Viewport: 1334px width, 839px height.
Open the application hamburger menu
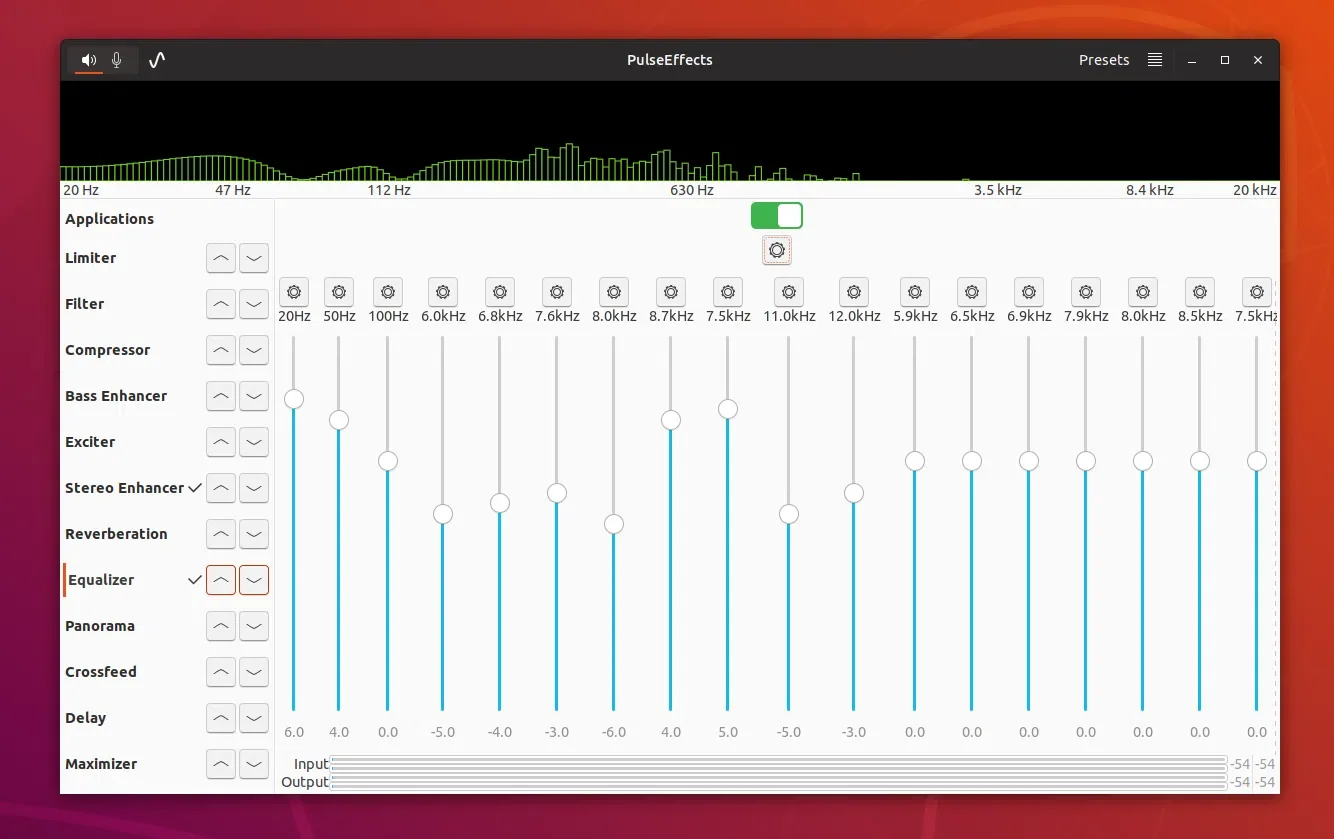[1154, 60]
